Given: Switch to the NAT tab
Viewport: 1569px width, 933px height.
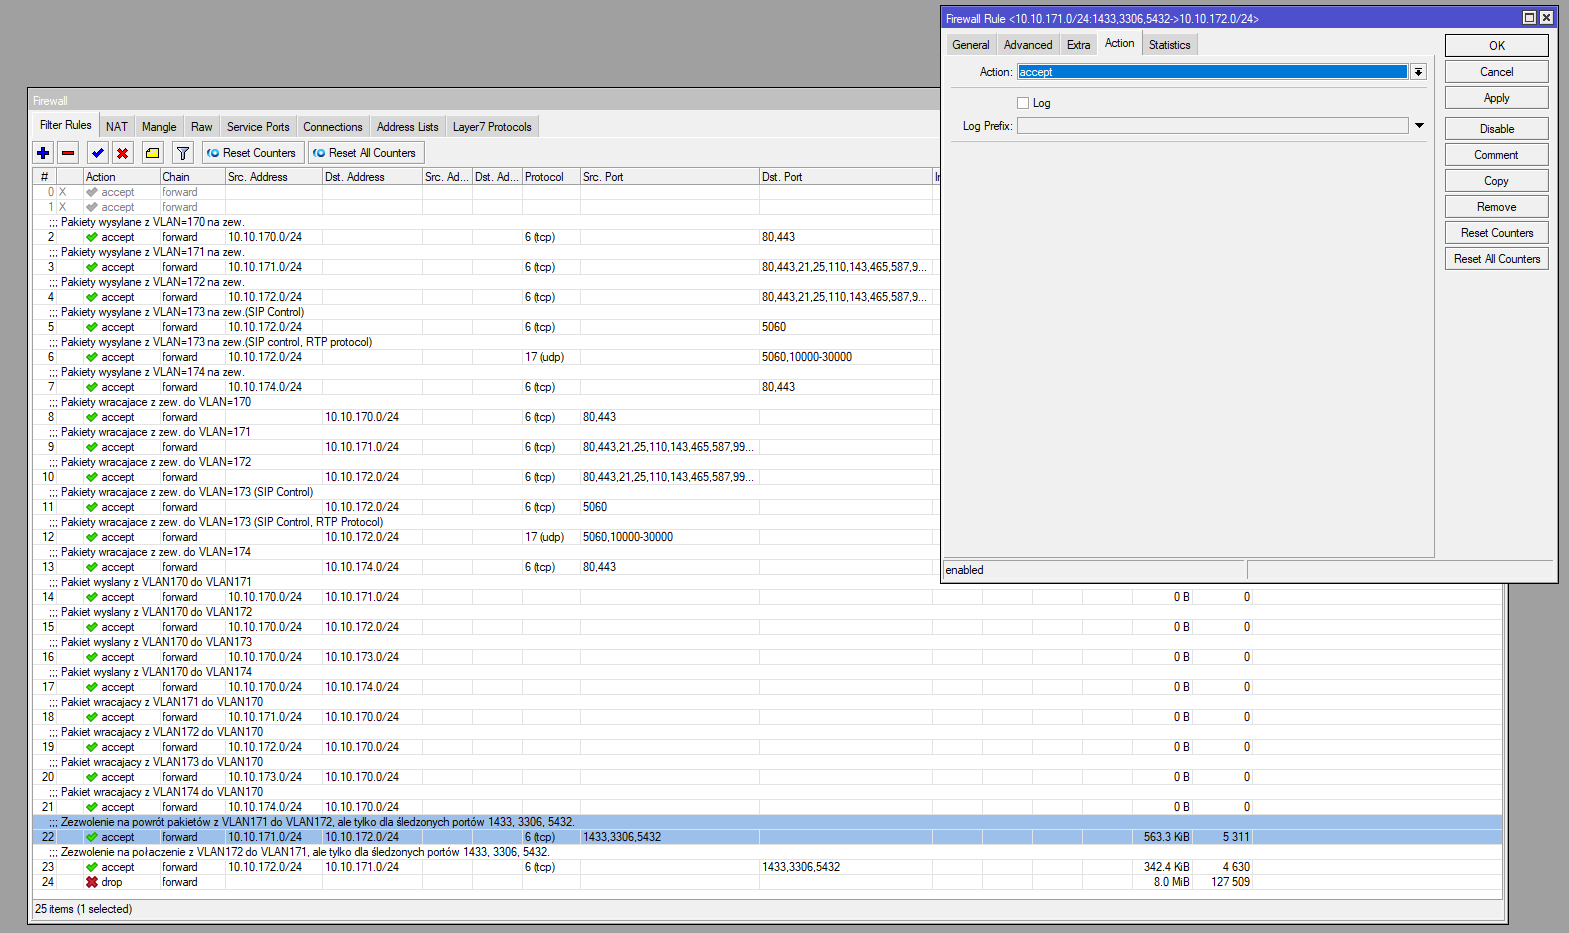Looking at the screenshot, I should [117, 127].
